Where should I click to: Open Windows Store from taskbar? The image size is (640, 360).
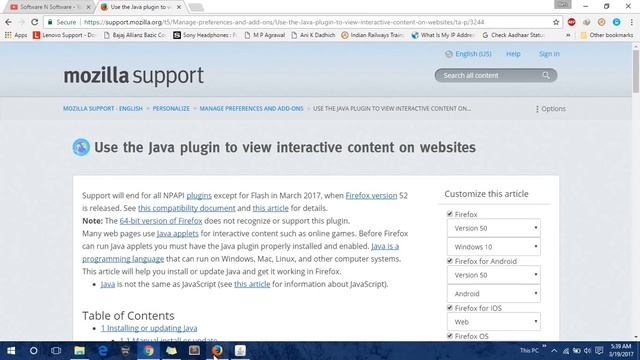pos(125,351)
